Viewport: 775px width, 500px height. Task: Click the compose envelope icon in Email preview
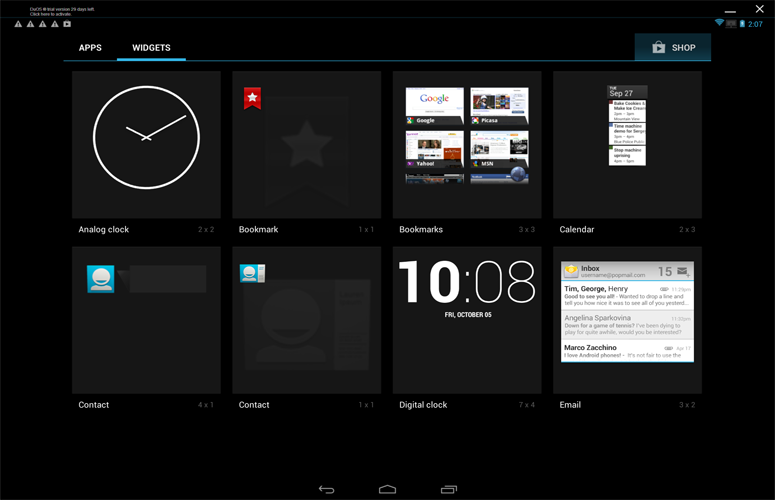[x=683, y=271]
